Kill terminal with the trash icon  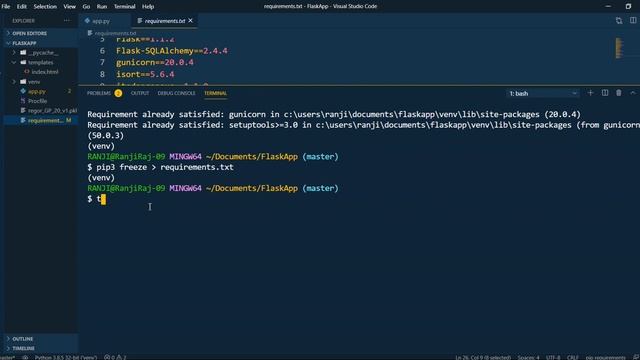(619, 93)
